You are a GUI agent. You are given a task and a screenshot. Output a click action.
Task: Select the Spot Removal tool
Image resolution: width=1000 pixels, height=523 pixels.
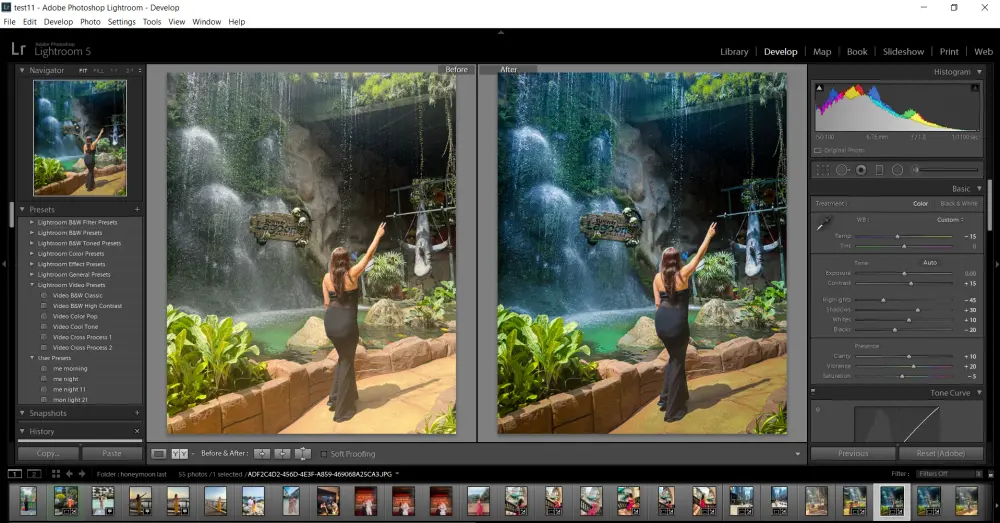pos(842,170)
